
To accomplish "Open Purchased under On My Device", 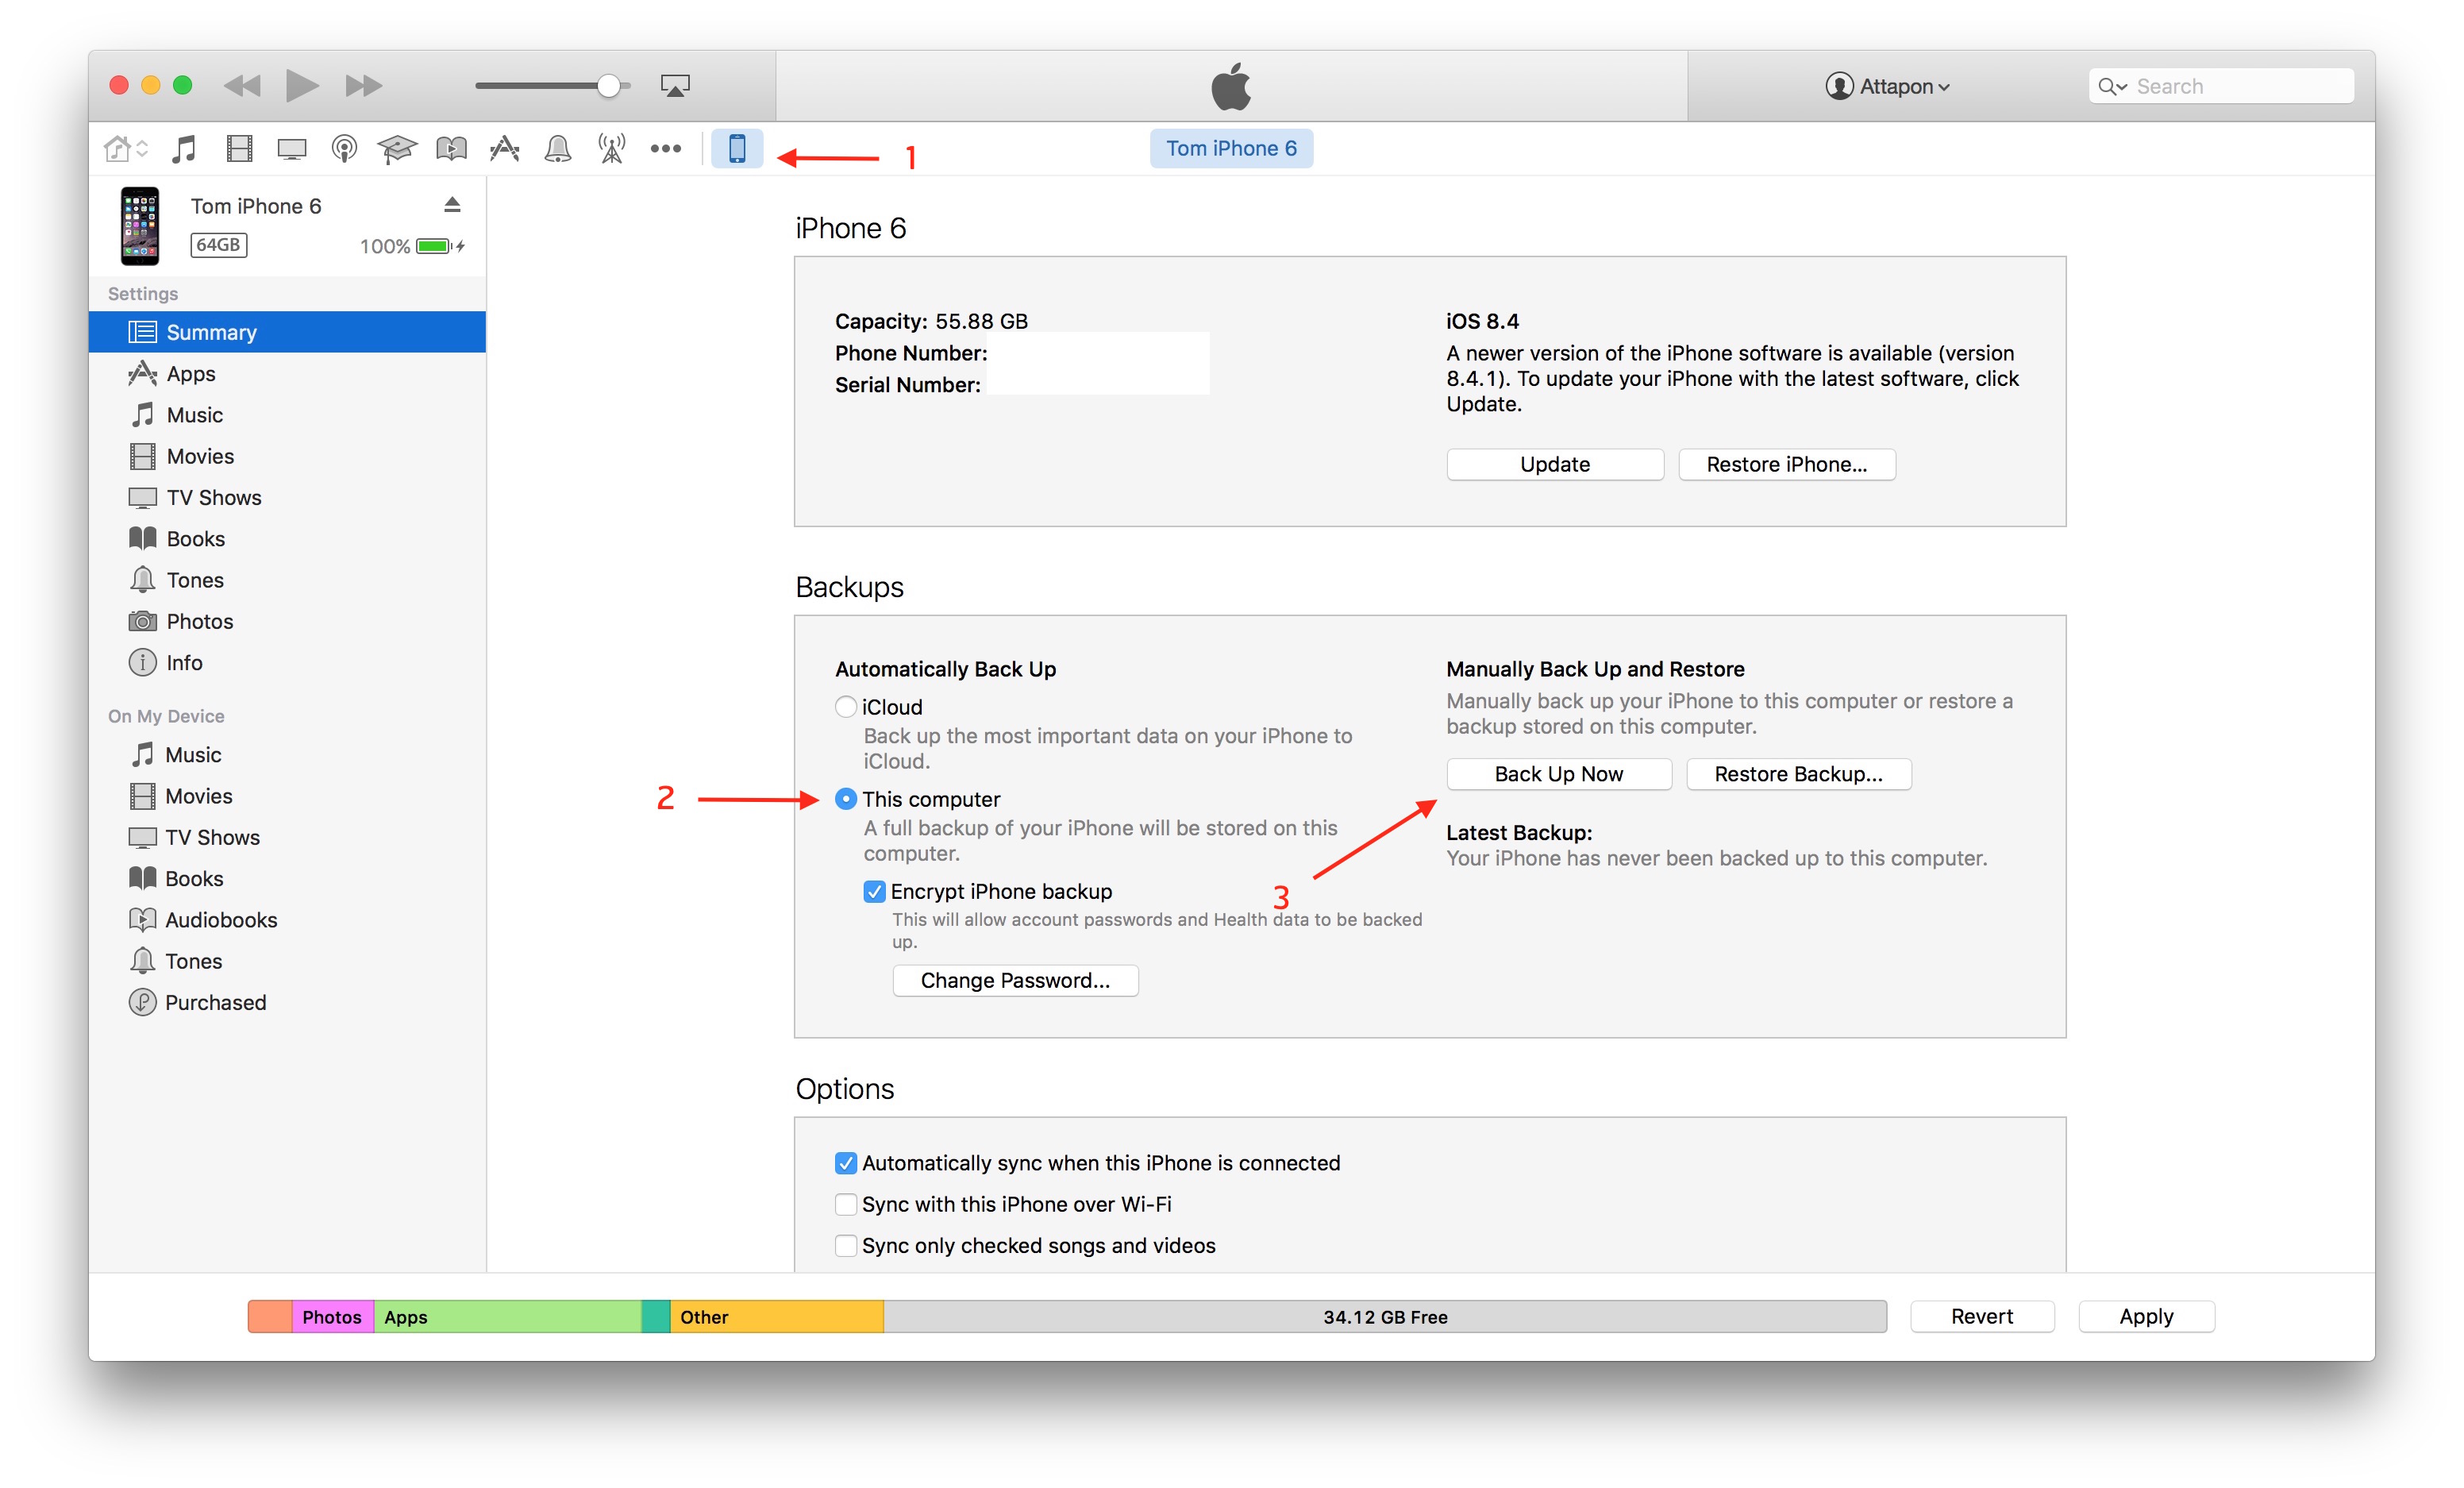I will pyautogui.click(x=287, y=1003).
